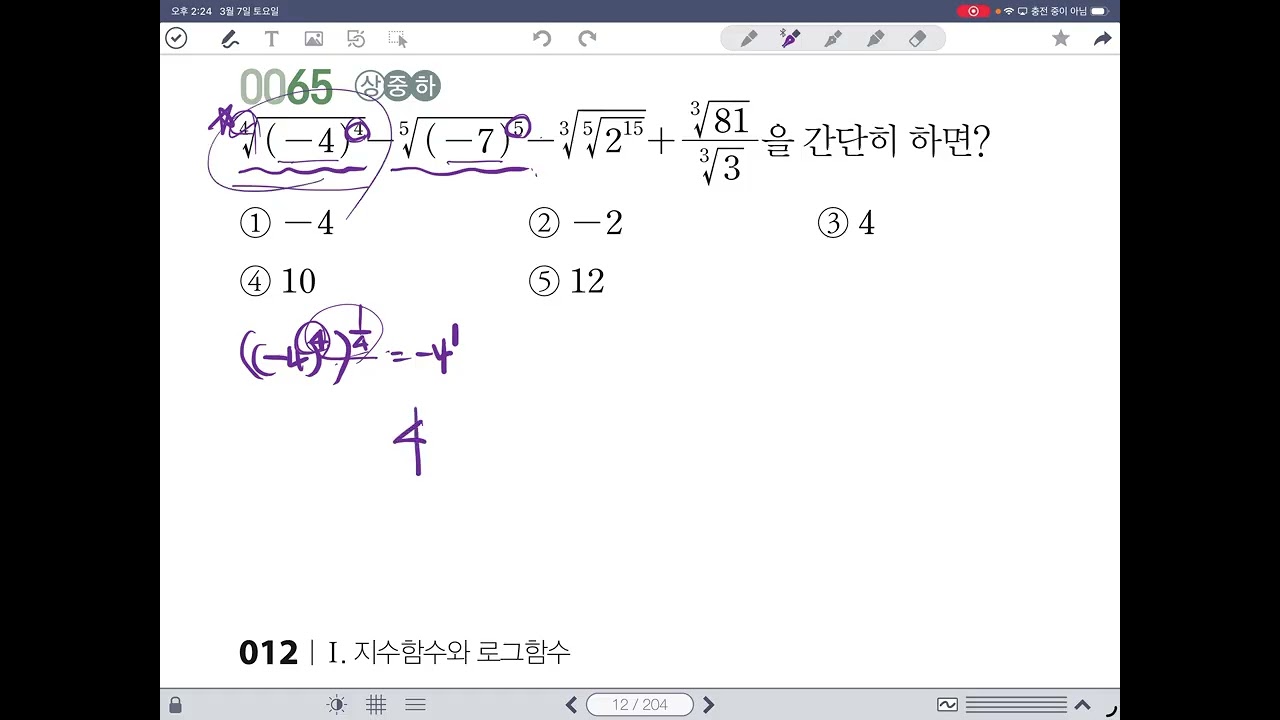Screen dimensions: 1280x720
Task: Toggle the ruled lines overlay
Action: tap(416, 705)
